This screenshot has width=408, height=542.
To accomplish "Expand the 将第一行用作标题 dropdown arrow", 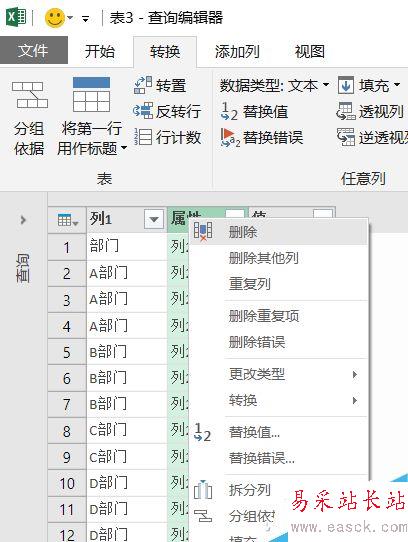I will [124, 149].
